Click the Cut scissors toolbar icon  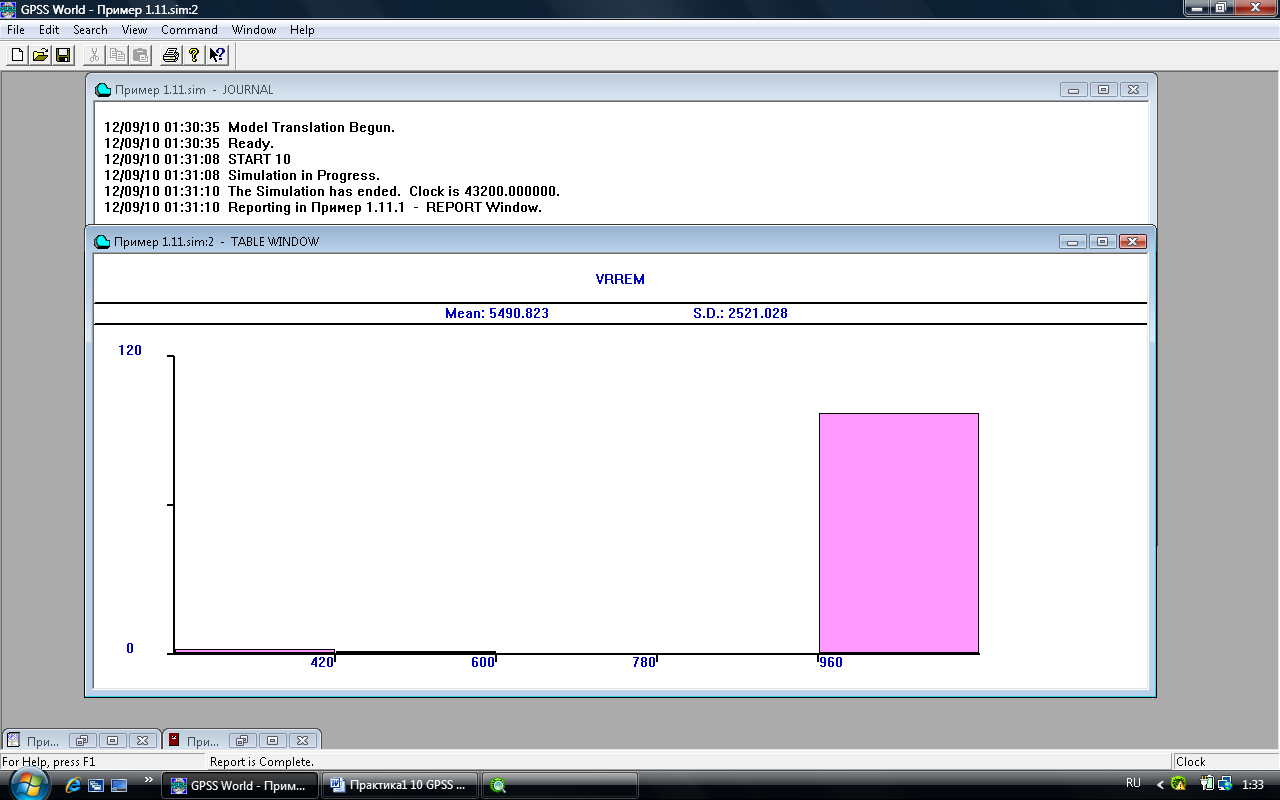pyautogui.click(x=94, y=54)
